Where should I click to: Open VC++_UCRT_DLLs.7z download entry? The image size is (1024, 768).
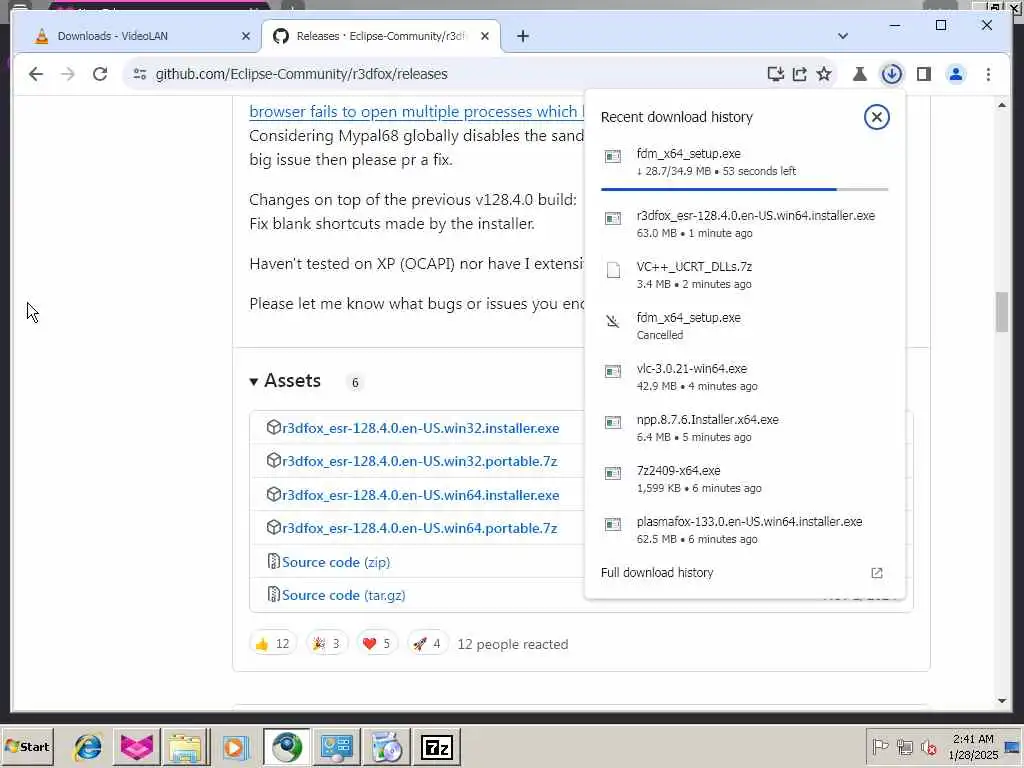point(744,274)
